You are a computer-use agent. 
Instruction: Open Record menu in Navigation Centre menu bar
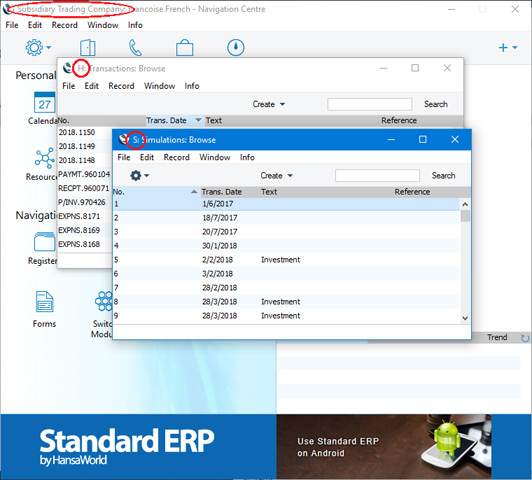pyautogui.click(x=64, y=25)
